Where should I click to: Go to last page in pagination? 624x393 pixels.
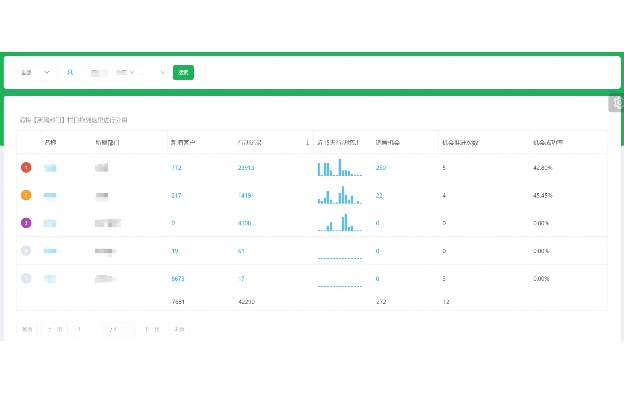(179, 329)
